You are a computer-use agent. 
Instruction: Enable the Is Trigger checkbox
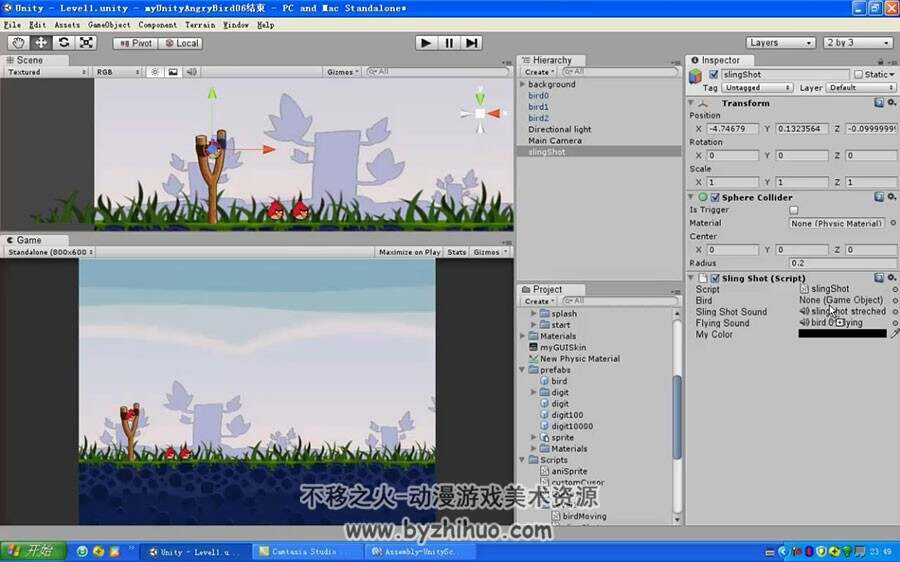coord(793,210)
